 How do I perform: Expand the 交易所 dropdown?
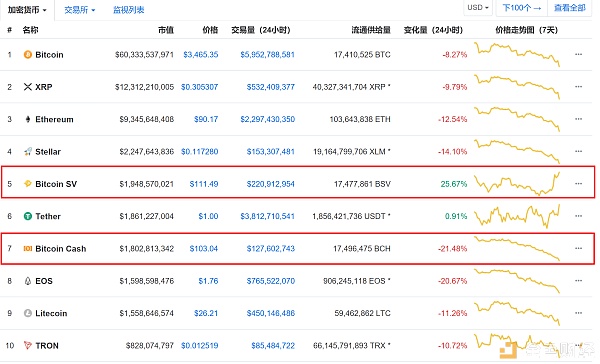(x=80, y=10)
